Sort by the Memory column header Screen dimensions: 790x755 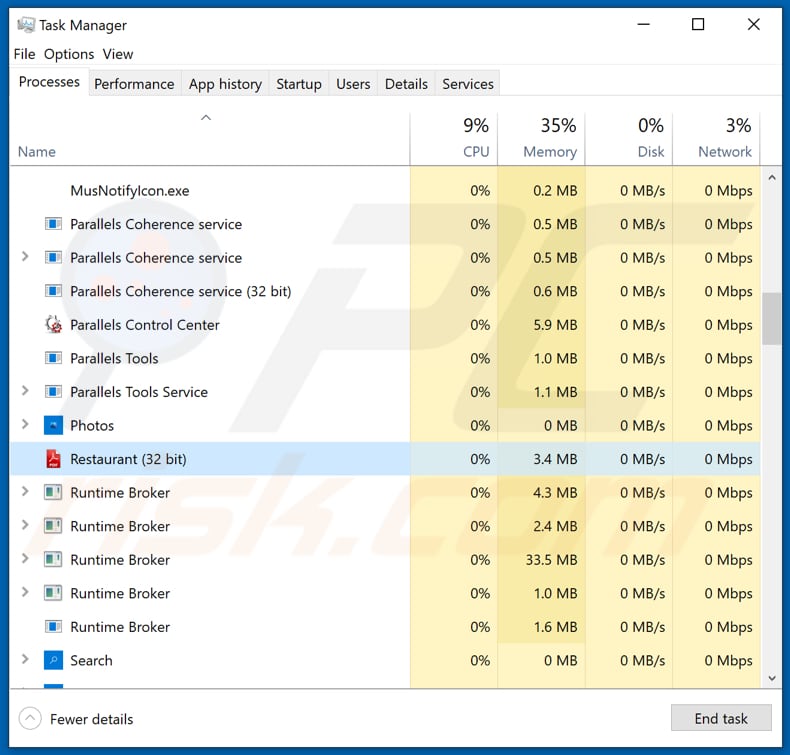(x=542, y=139)
